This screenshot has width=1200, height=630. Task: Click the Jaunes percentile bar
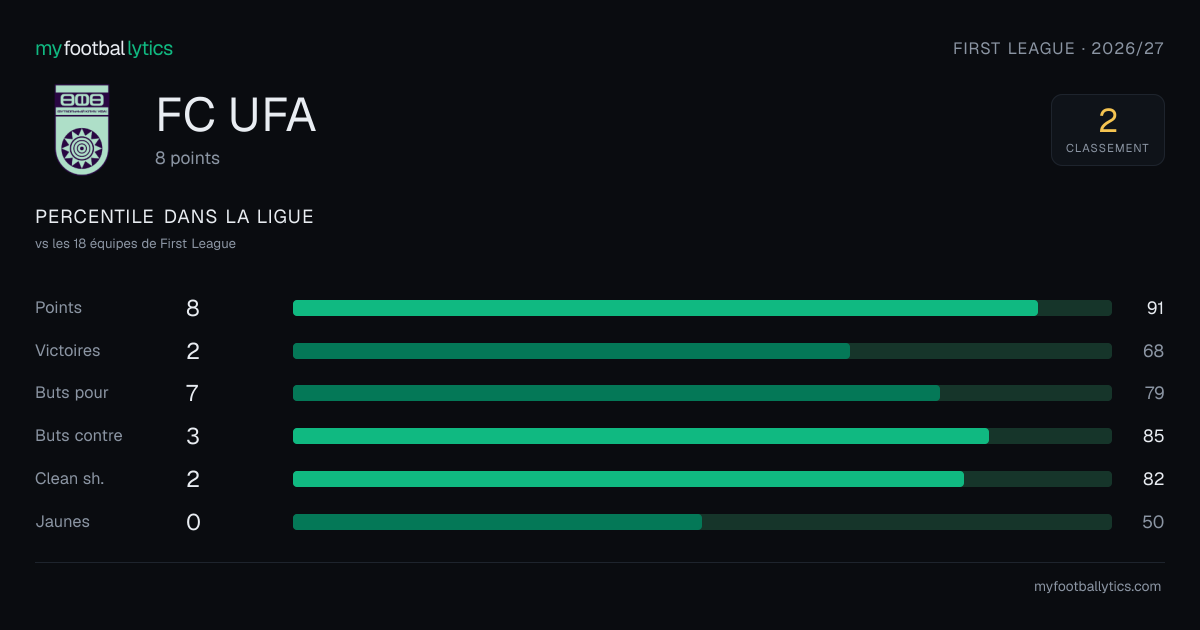pyautogui.click(x=702, y=522)
